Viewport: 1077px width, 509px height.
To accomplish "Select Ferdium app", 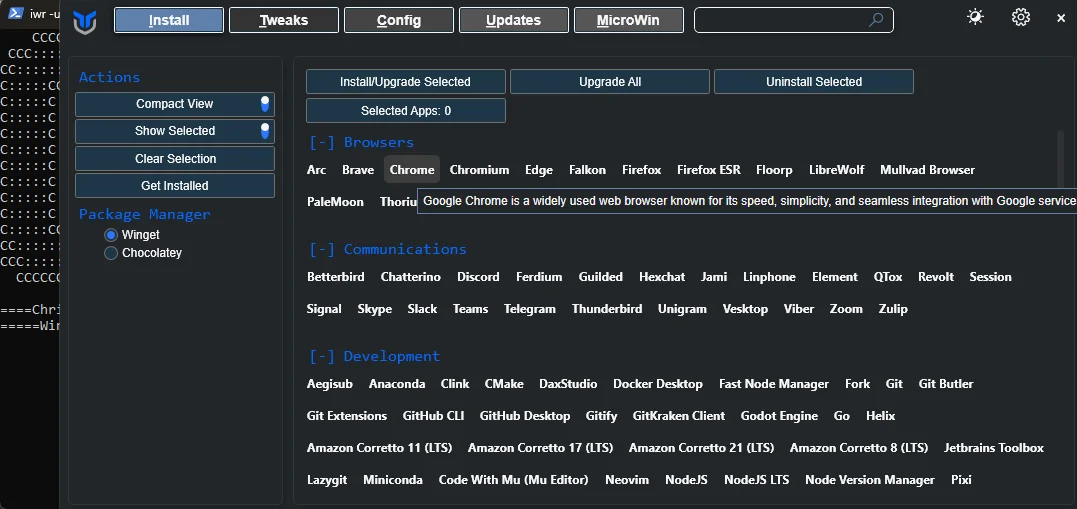I will click(x=539, y=277).
